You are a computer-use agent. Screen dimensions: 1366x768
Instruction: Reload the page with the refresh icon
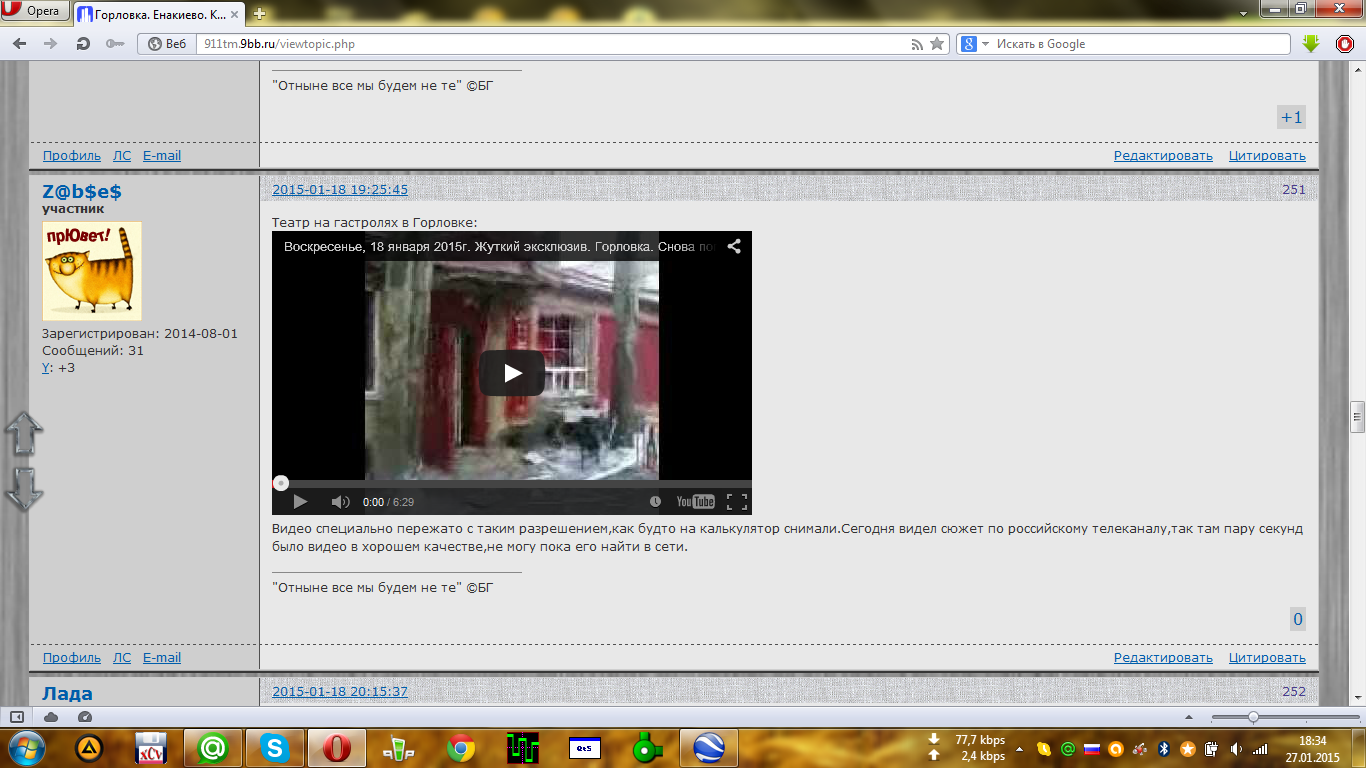(x=83, y=44)
